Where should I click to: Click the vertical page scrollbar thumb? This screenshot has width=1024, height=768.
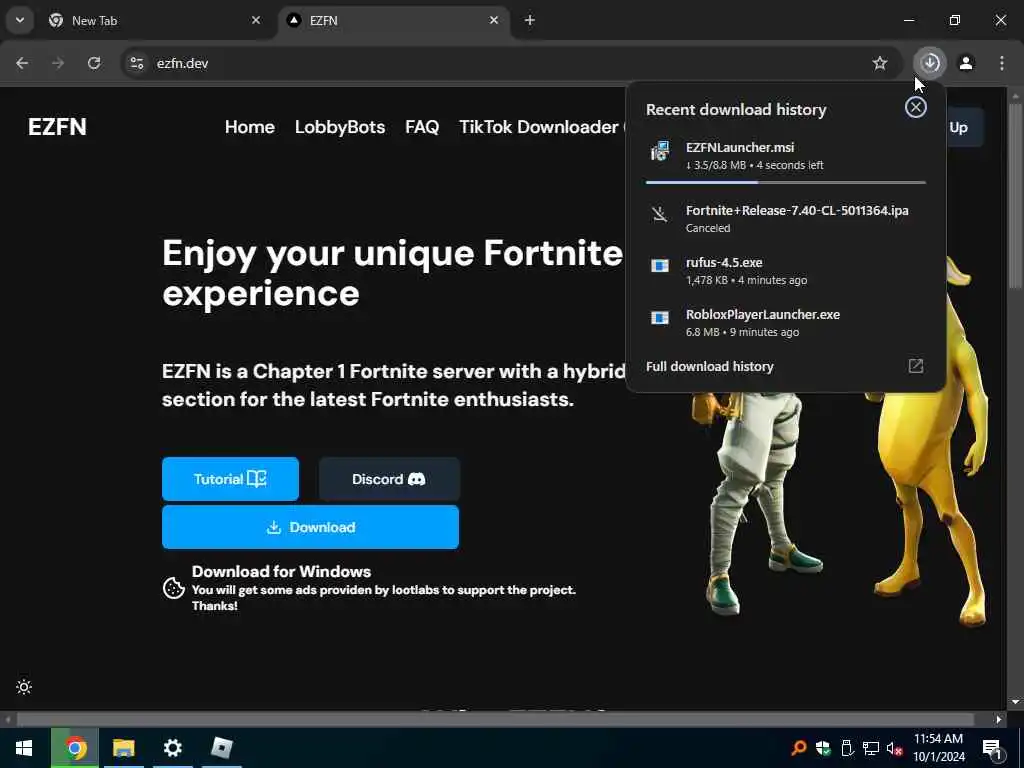click(1015, 196)
